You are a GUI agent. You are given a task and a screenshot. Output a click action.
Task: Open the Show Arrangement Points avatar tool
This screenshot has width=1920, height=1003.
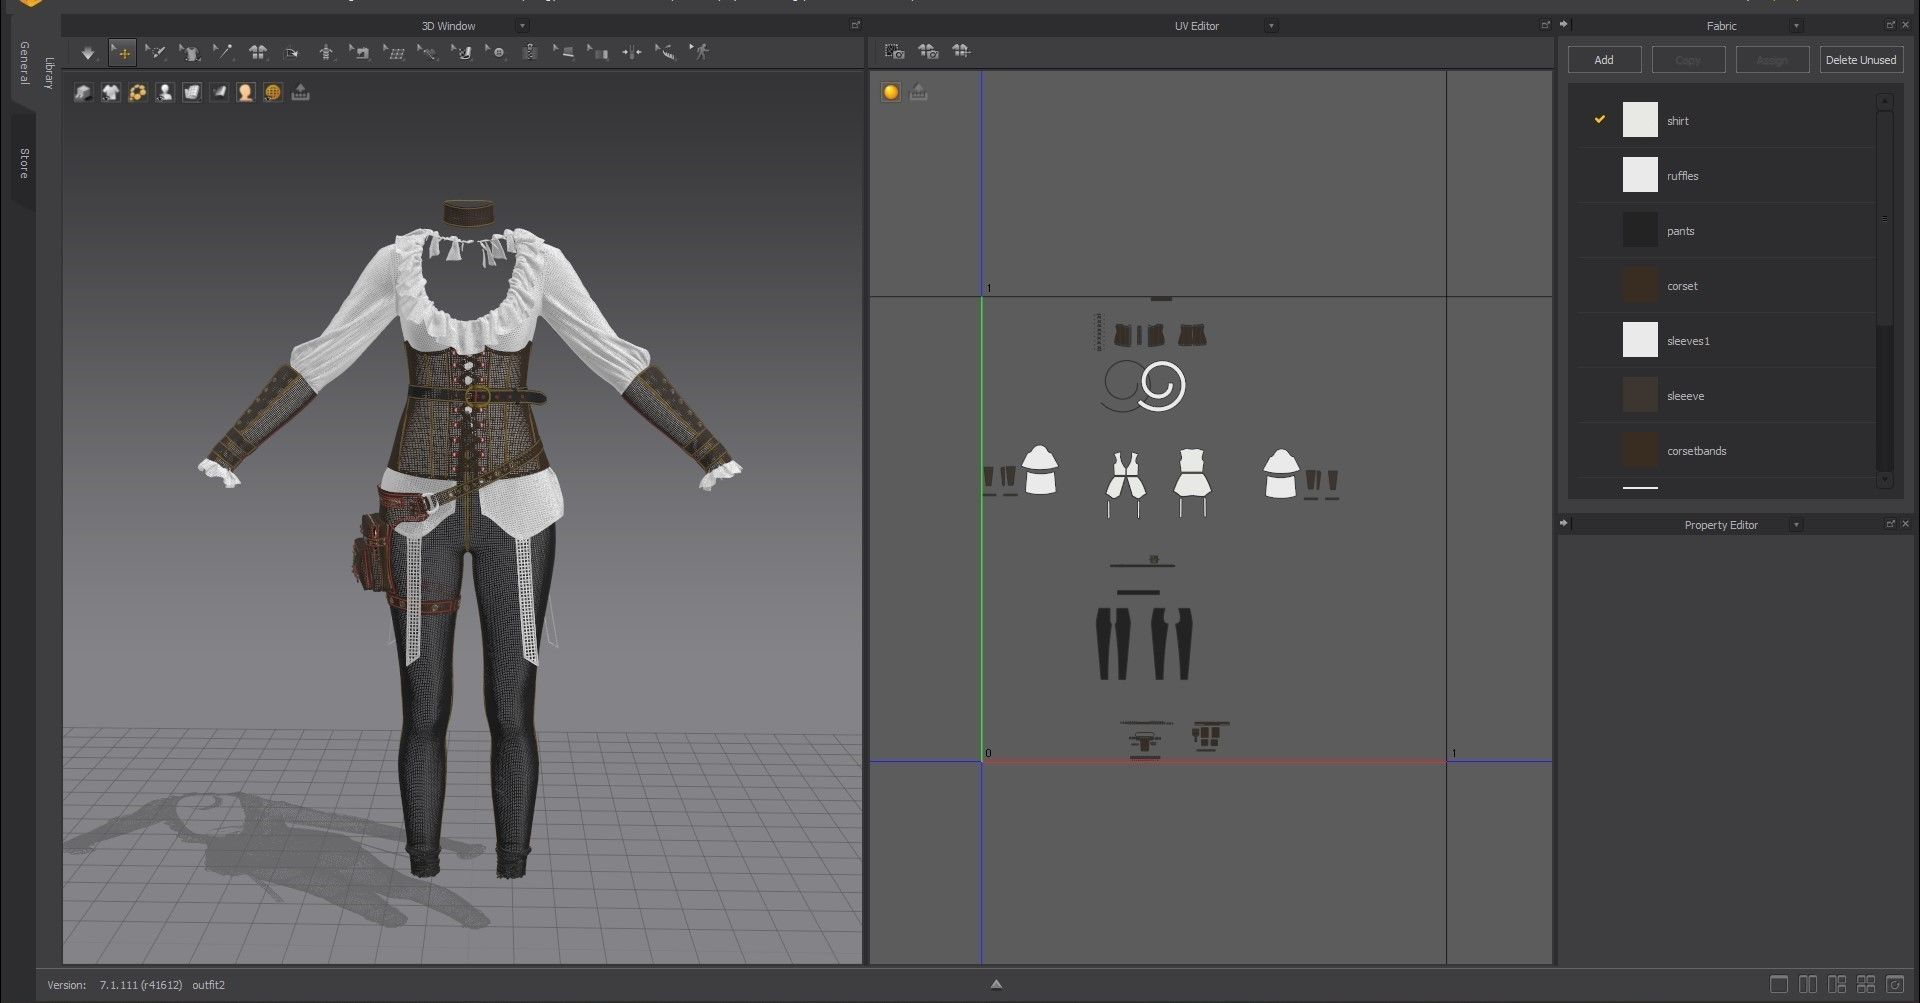[x=326, y=52]
